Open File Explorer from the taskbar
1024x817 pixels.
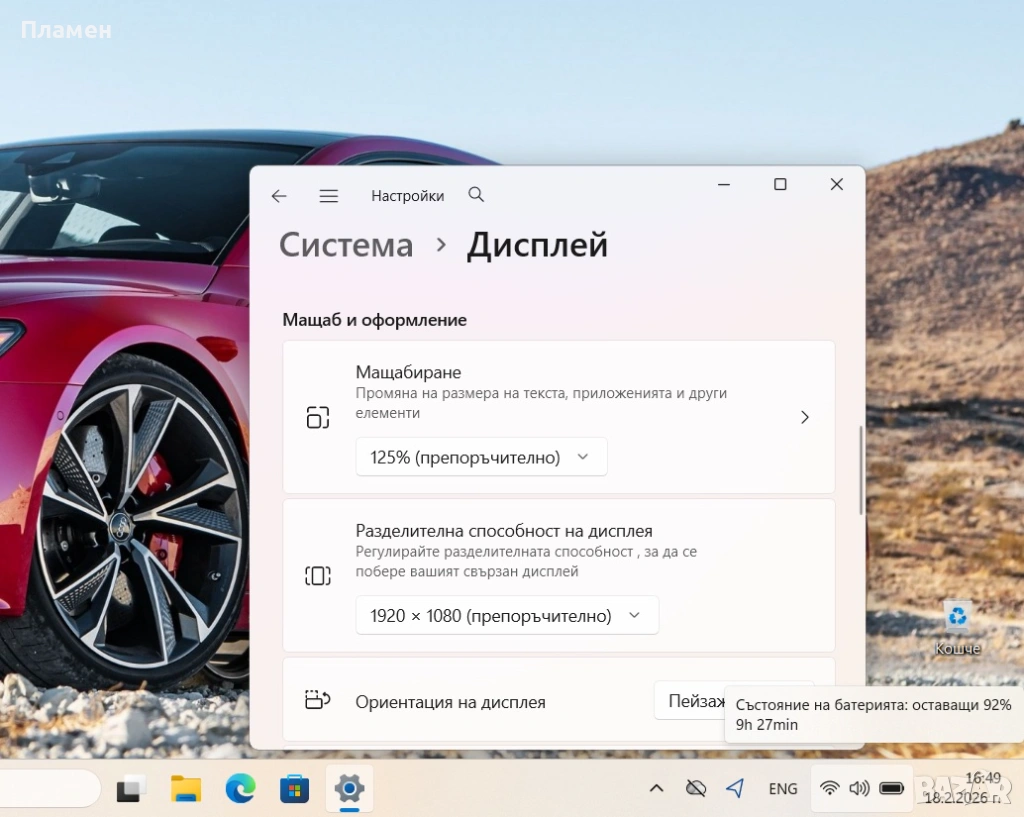[186, 789]
